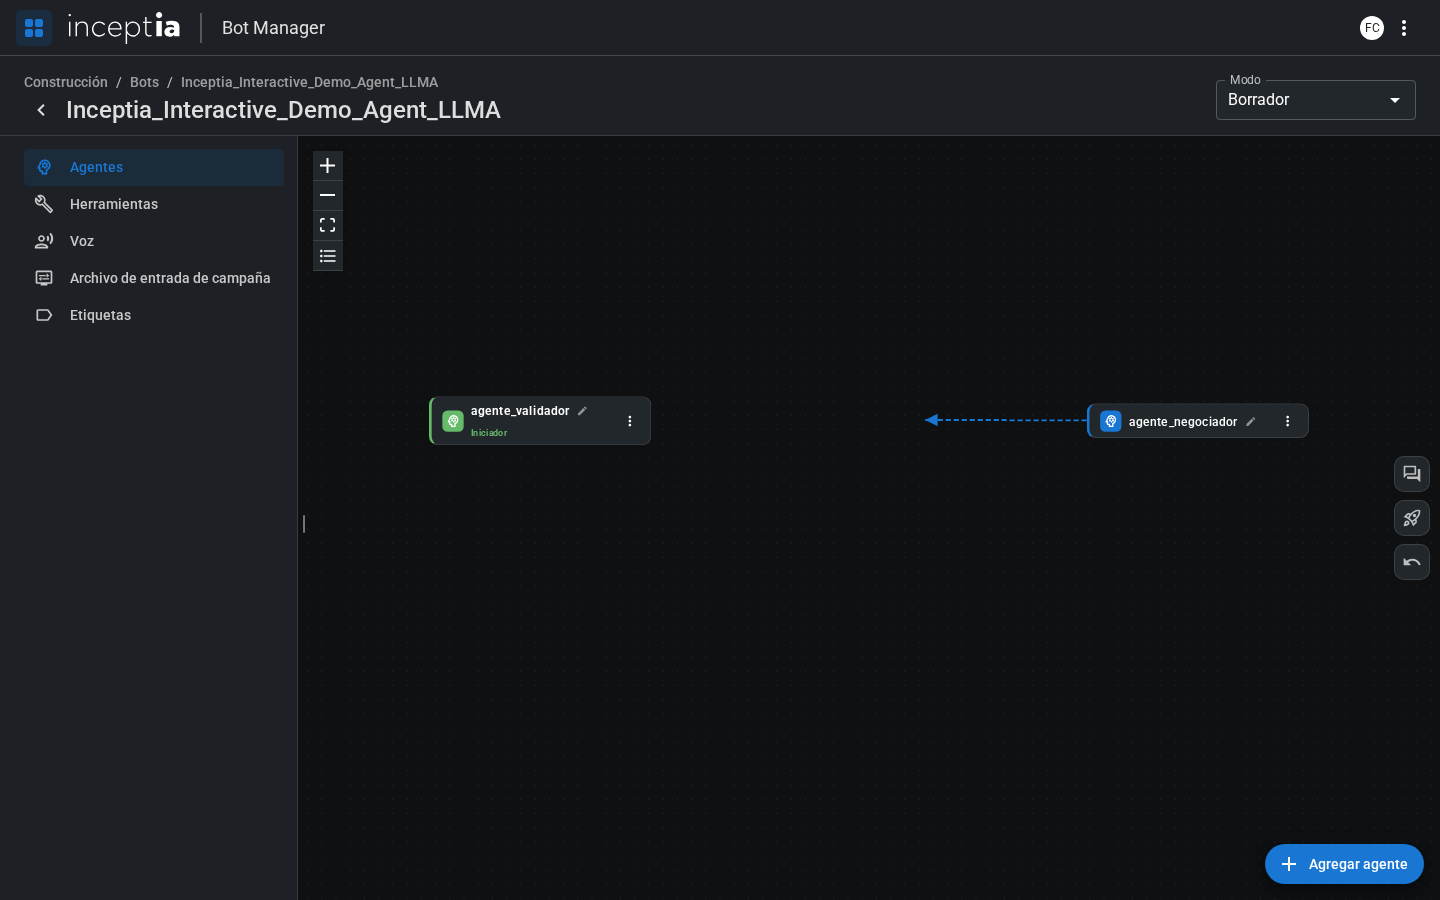This screenshot has width=1440, height=900.
Task: Select the agente_negociador node
Action: point(1198,421)
